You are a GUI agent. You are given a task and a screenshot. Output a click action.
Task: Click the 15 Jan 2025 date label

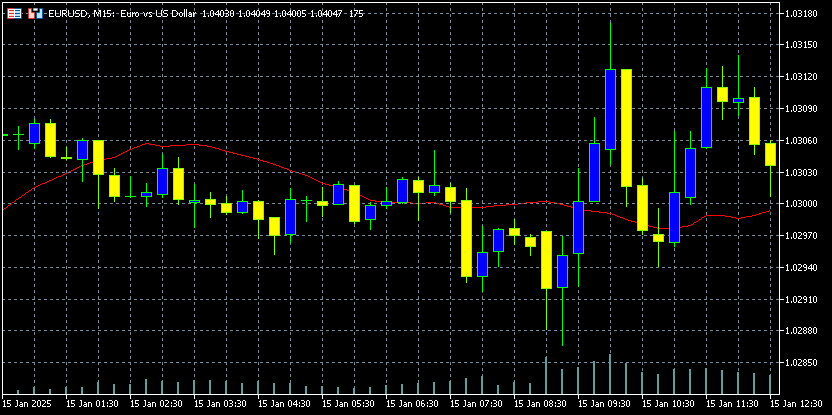point(26,404)
